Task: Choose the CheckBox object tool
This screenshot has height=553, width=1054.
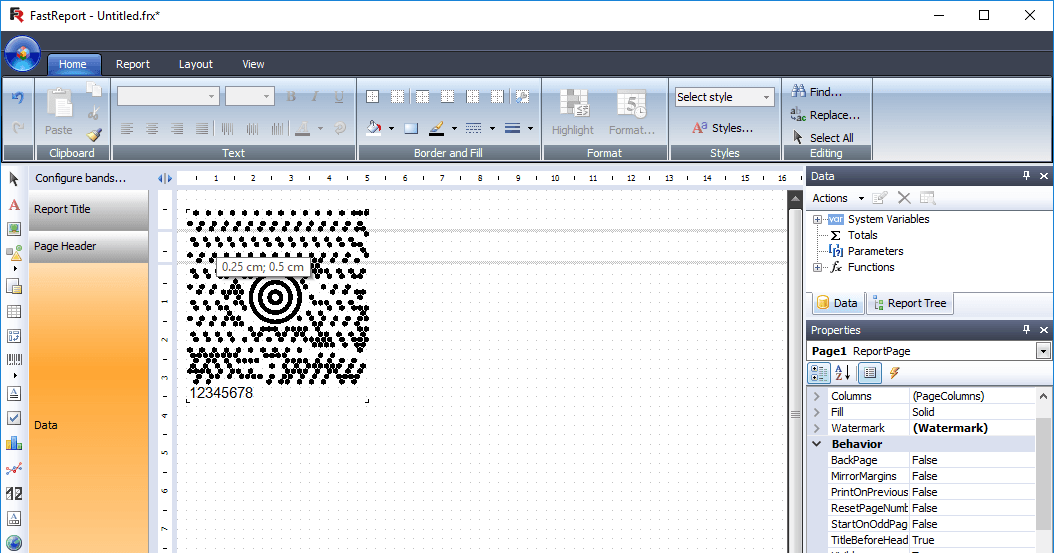Action: click(13, 418)
